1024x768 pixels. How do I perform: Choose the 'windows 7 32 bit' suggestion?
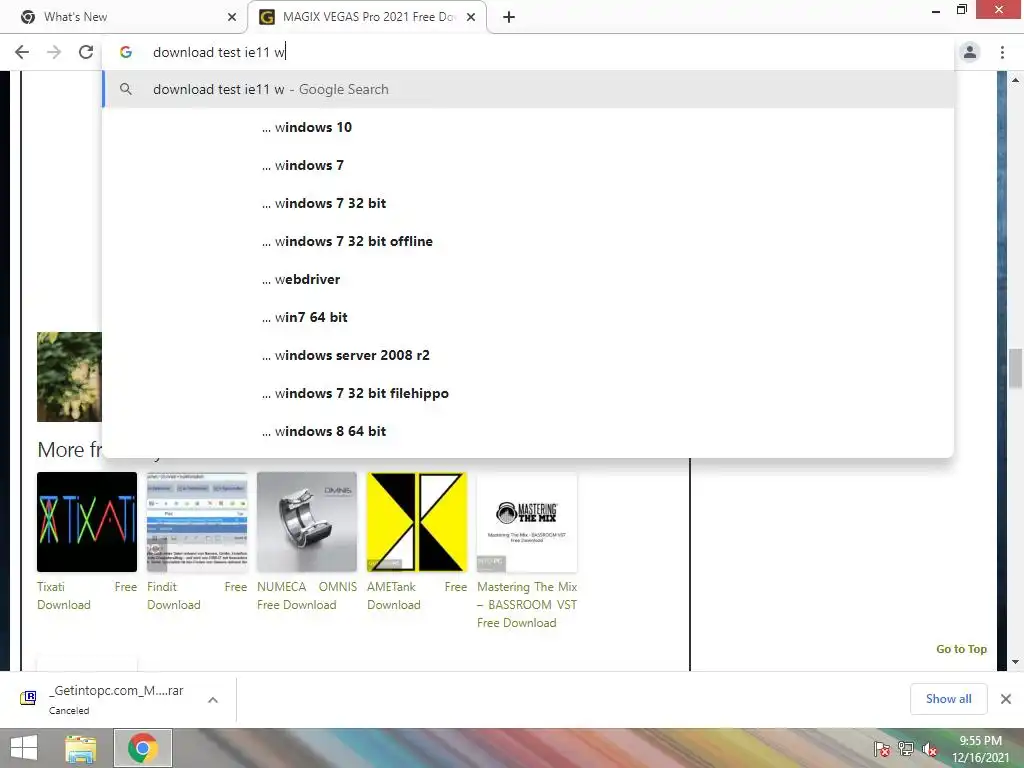(528, 203)
